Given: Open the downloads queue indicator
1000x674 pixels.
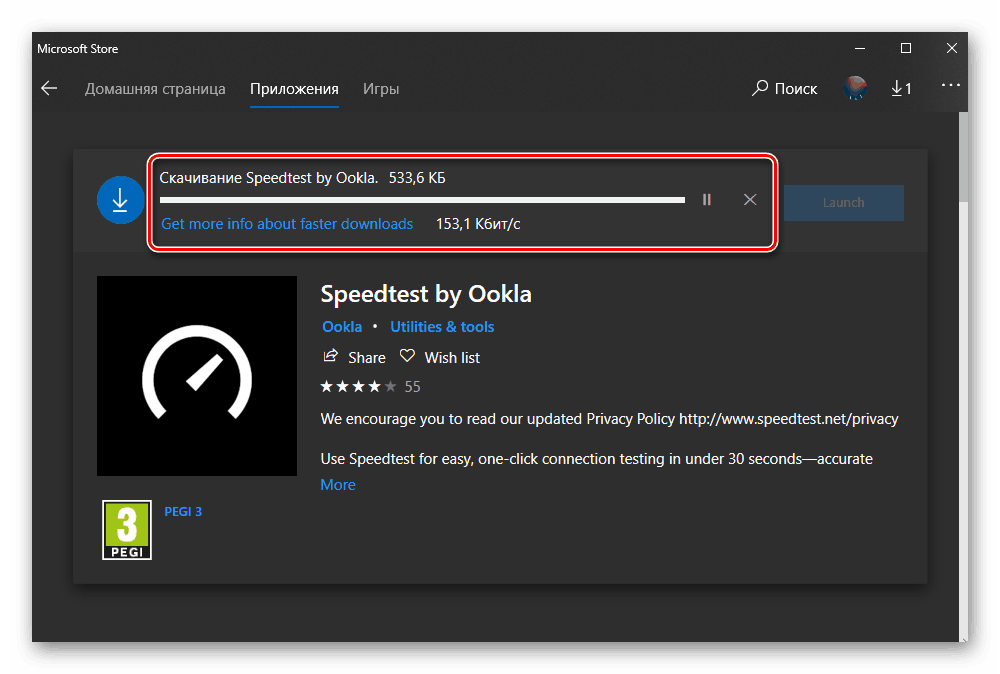Looking at the screenshot, I should (901, 89).
